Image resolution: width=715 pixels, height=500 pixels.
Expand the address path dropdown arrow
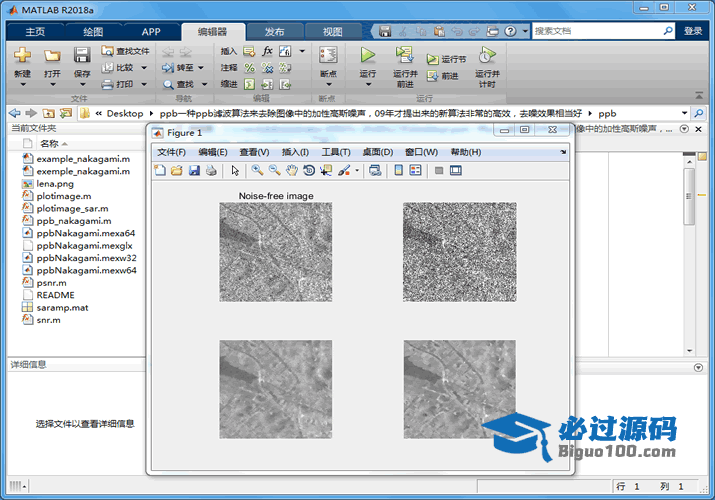pyautogui.click(x=684, y=113)
